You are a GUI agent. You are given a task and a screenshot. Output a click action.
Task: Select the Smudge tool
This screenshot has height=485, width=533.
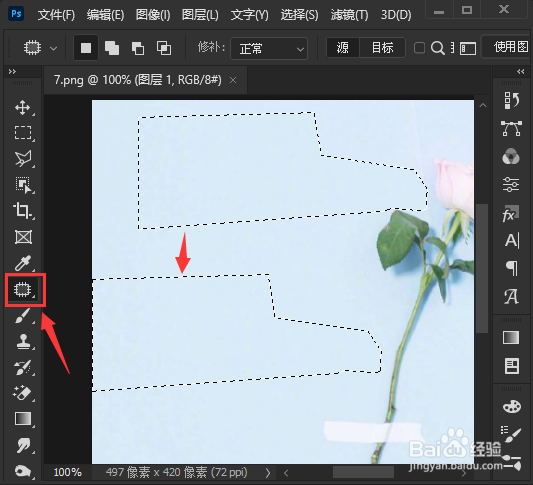(x=23, y=445)
